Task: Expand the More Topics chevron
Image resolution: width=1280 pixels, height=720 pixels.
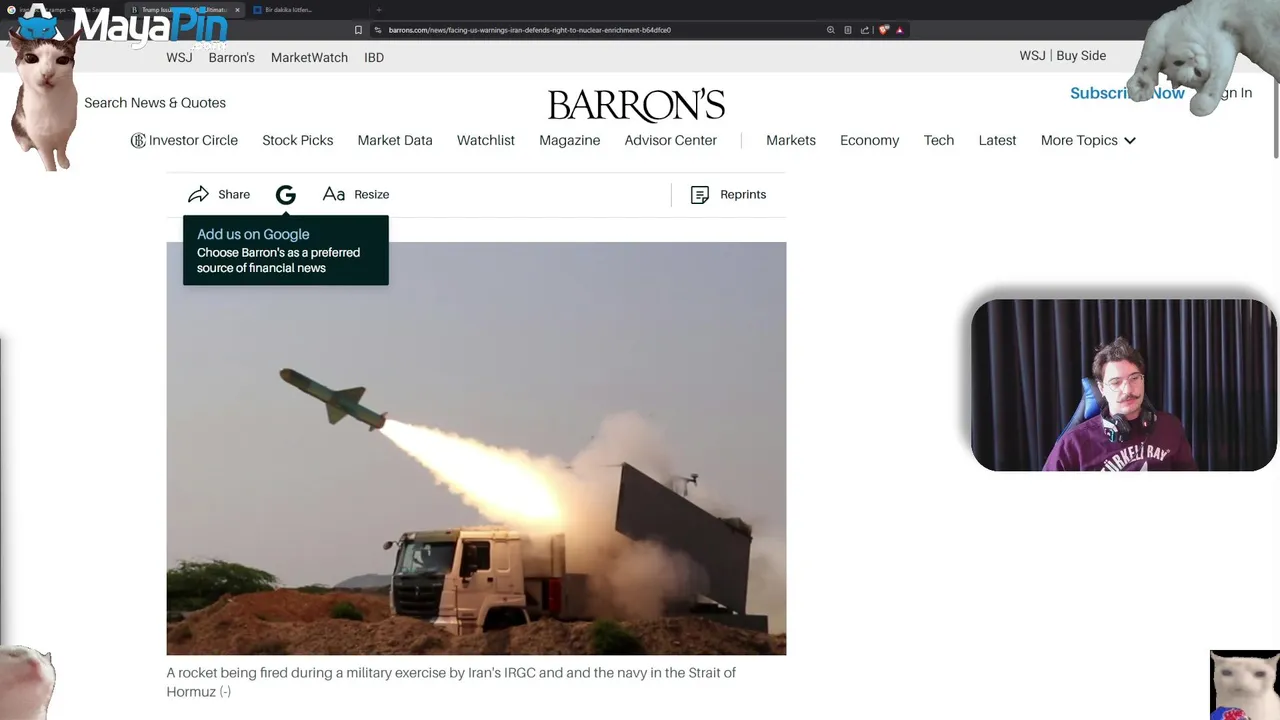Action: (x=1130, y=141)
